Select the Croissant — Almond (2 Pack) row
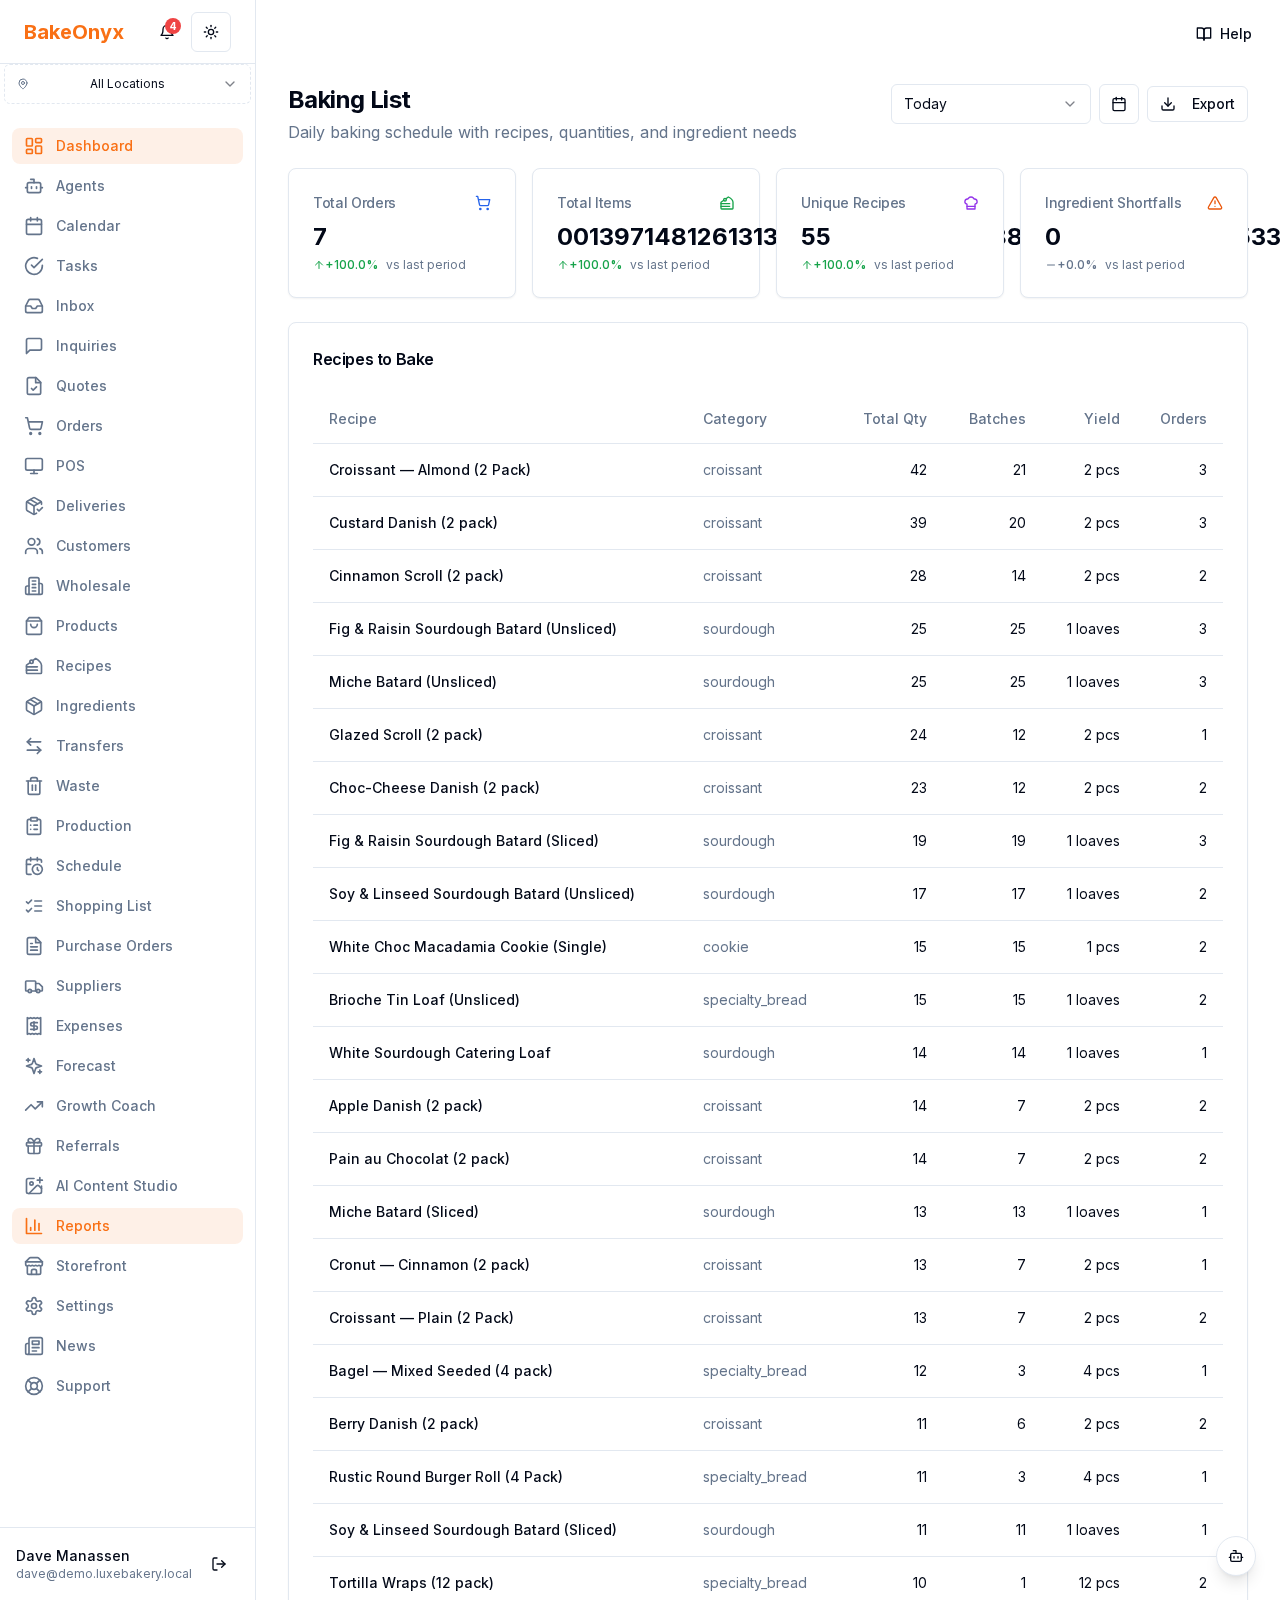The height and width of the screenshot is (1600, 1280). click(768, 470)
